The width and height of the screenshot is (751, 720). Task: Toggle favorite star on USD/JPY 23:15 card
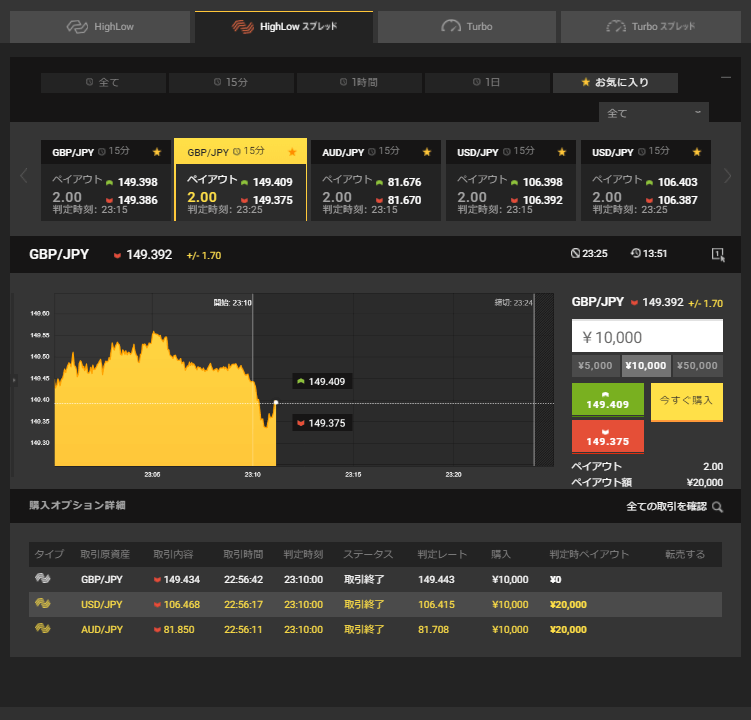coord(562,152)
